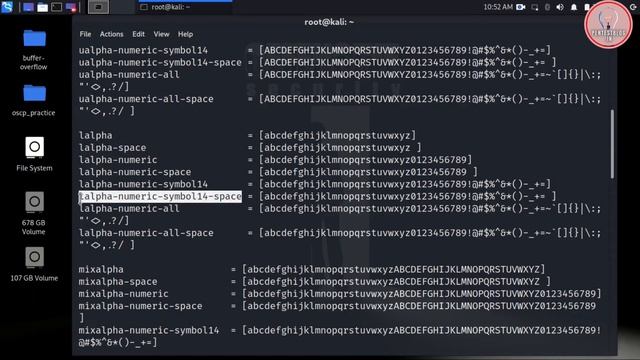Click the final line @#$%^&*()-_+=]
This screenshot has height=360, width=640.
tap(118, 342)
